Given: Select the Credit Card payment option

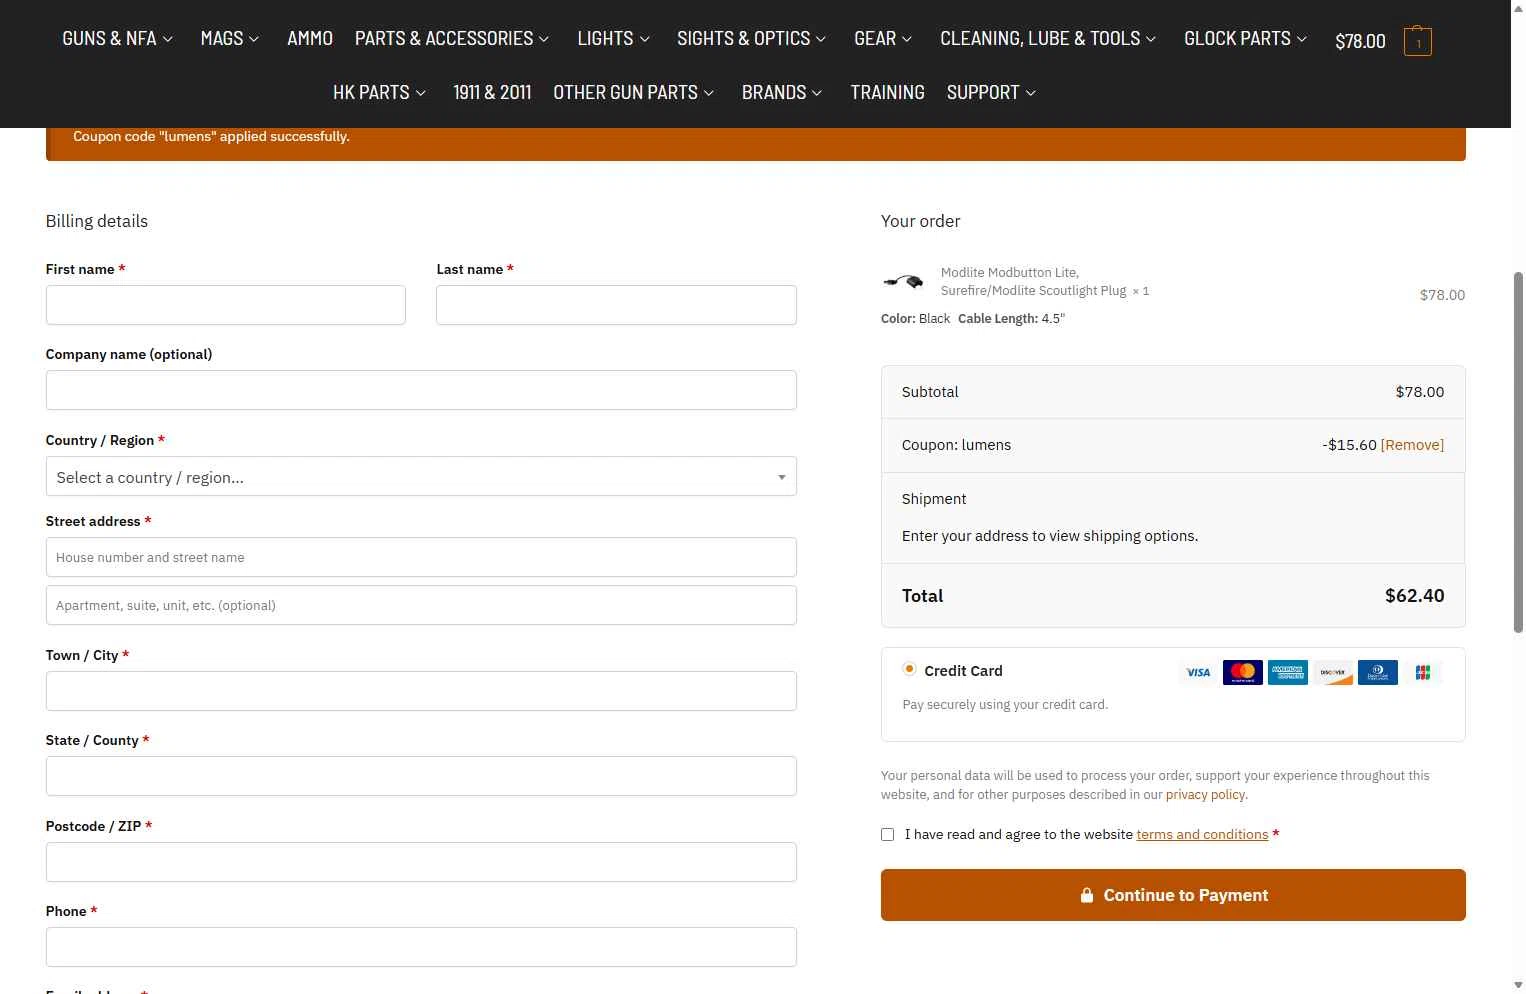Looking at the screenshot, I should click(909, 669).
